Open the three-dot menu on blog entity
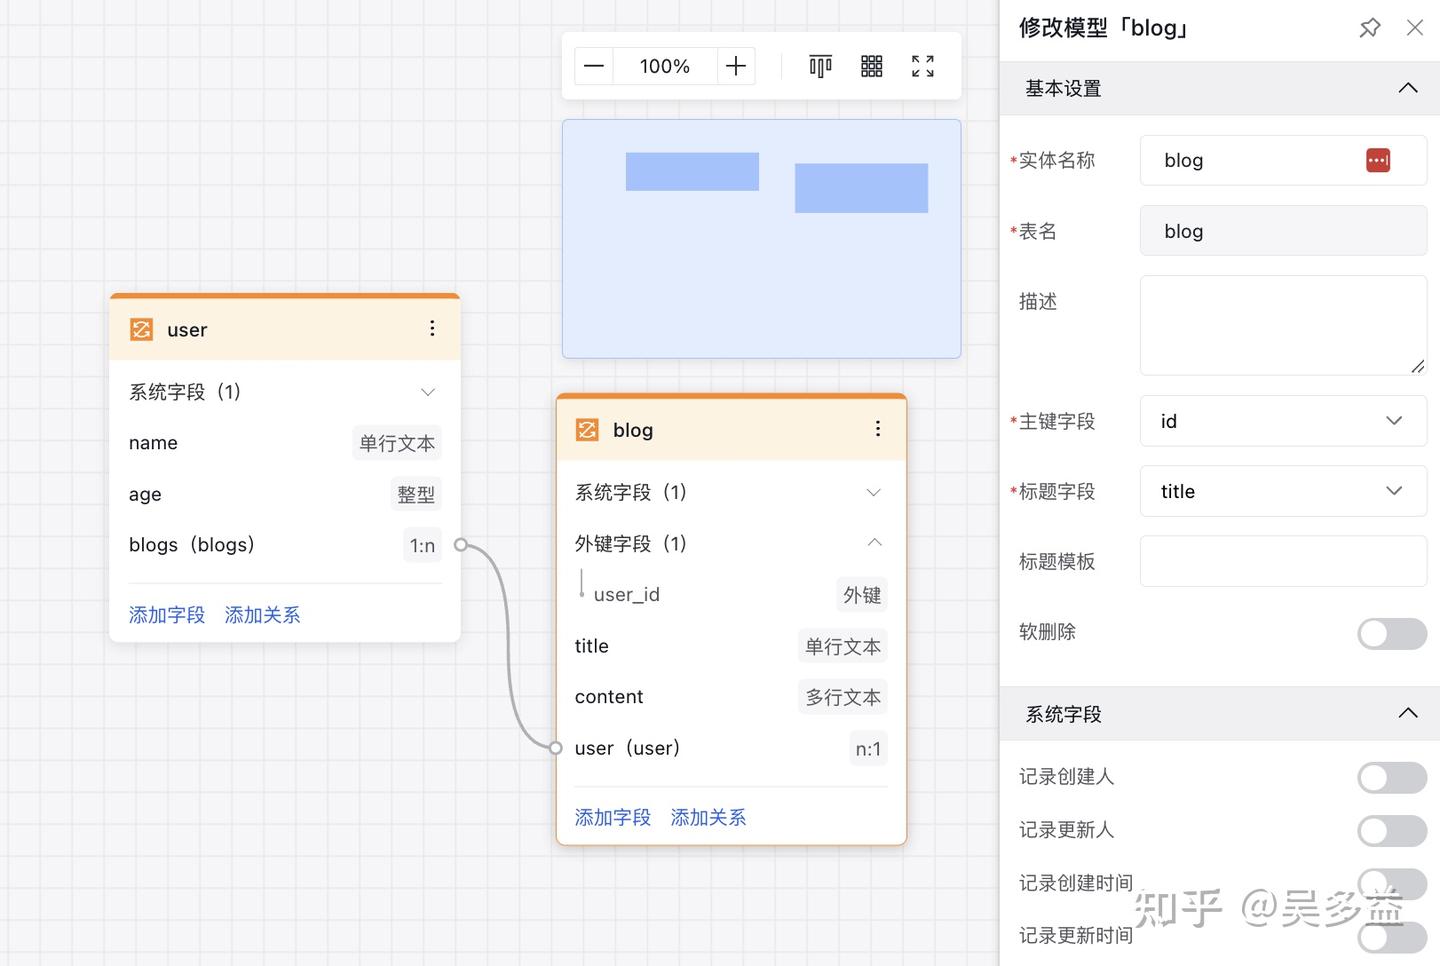Screen dimensions: 1440x966 (x=877, y=428)
